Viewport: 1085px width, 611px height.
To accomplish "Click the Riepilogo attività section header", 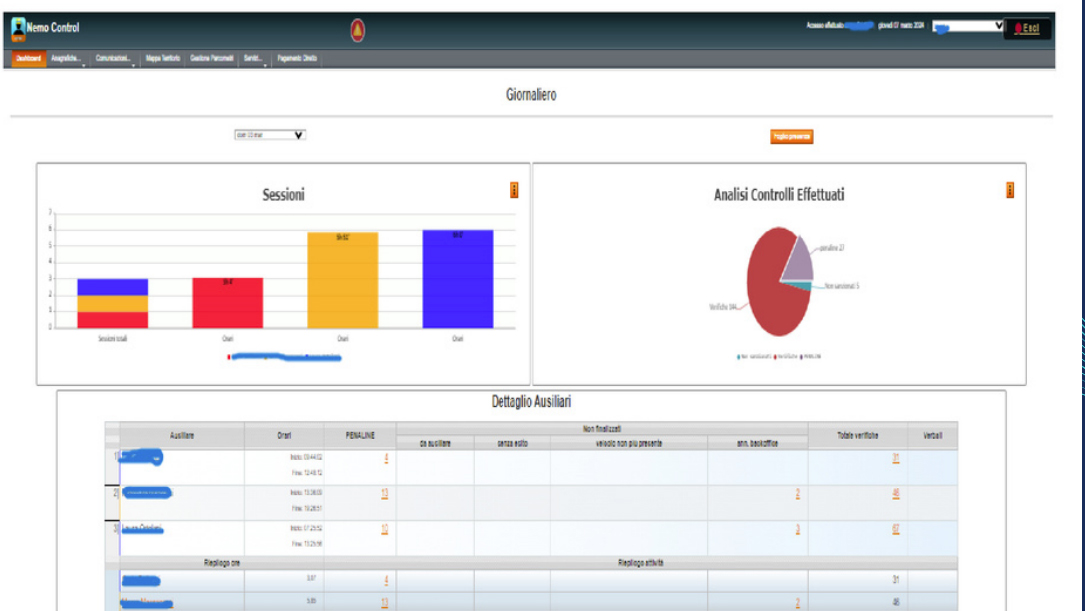I will [641, 563].
